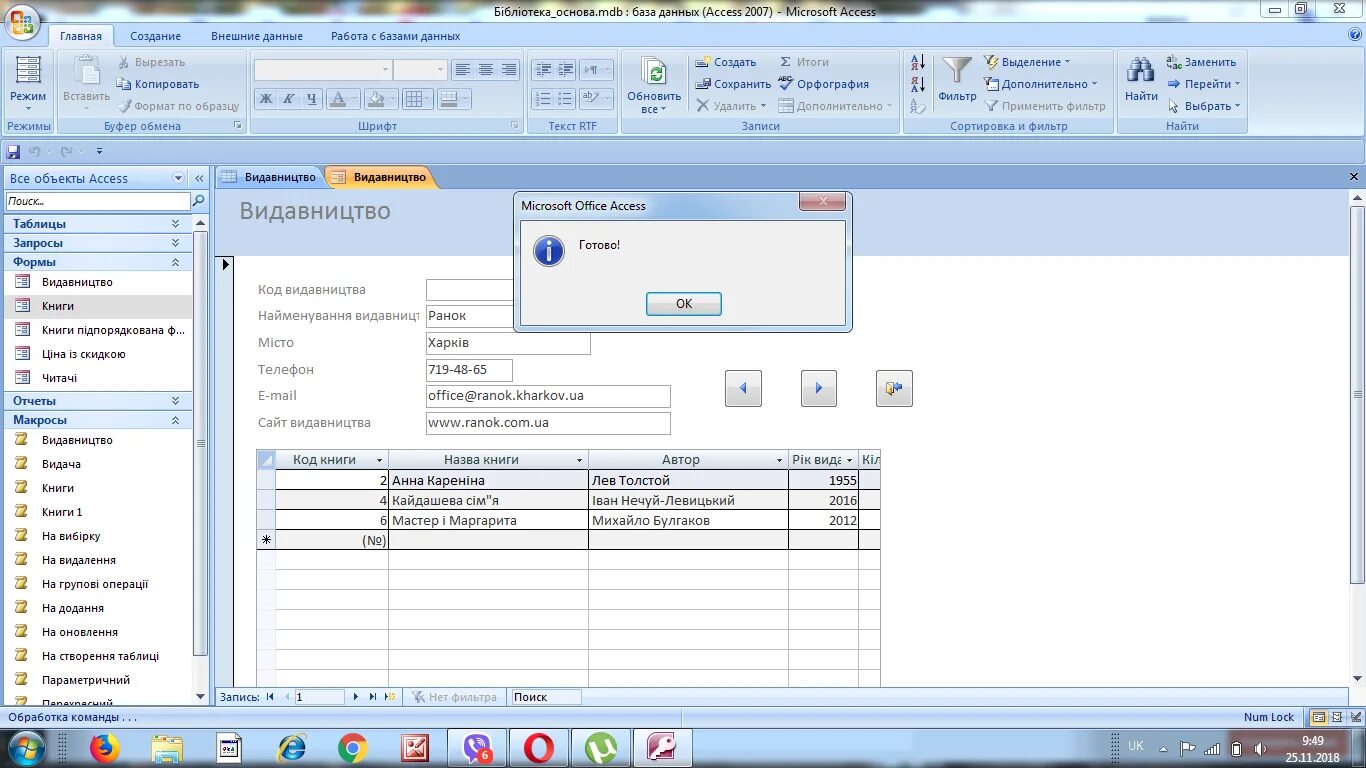Image resolution: width=1366 pixels, height=768 pixels.
Task: Save via quick access toolbar icon
Action: click(14, 152)
